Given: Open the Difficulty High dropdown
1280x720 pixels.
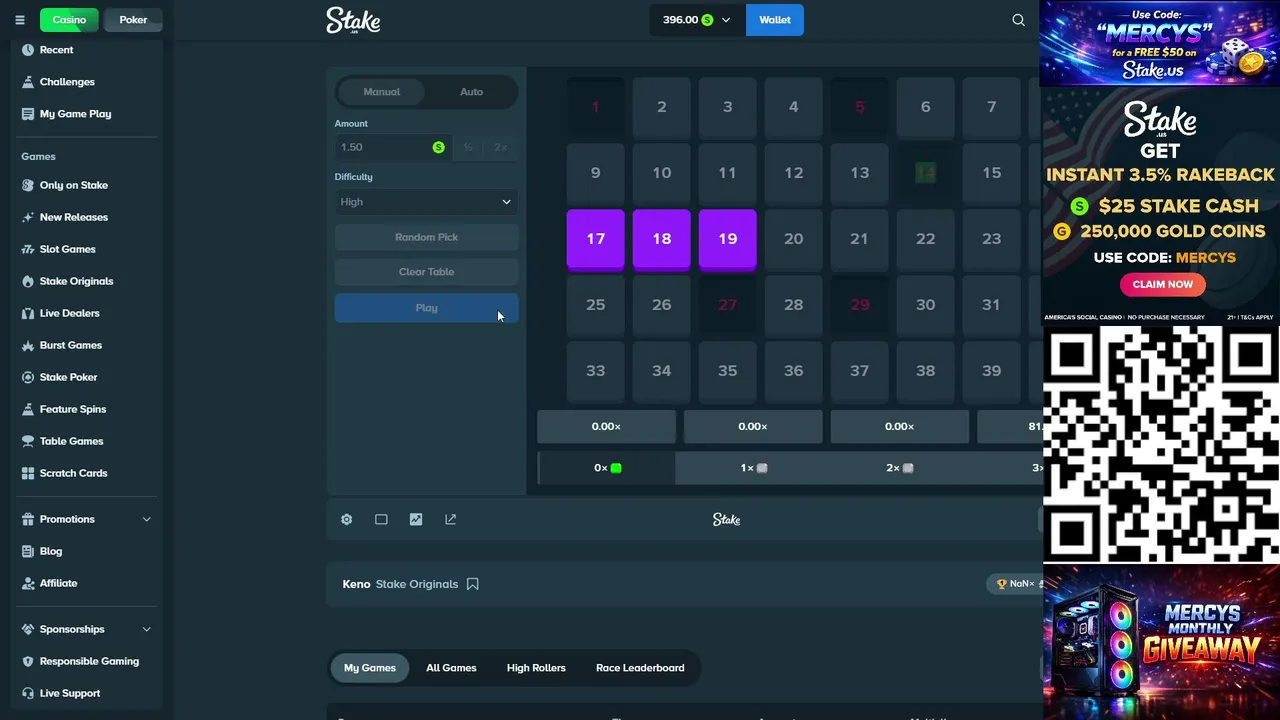Looking at the screenshot, I should 426,202.
